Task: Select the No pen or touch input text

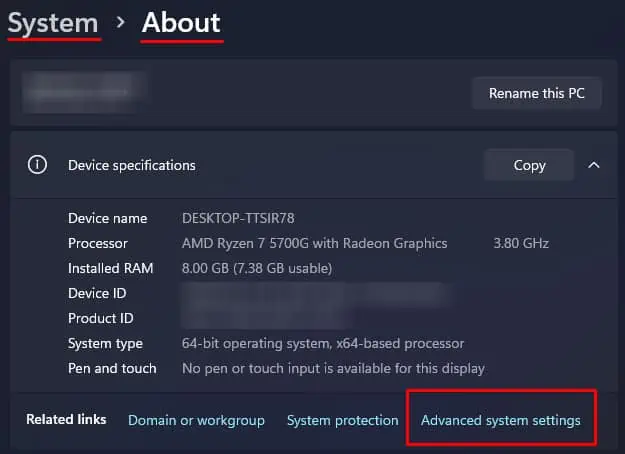Action: tap(333, 369)
